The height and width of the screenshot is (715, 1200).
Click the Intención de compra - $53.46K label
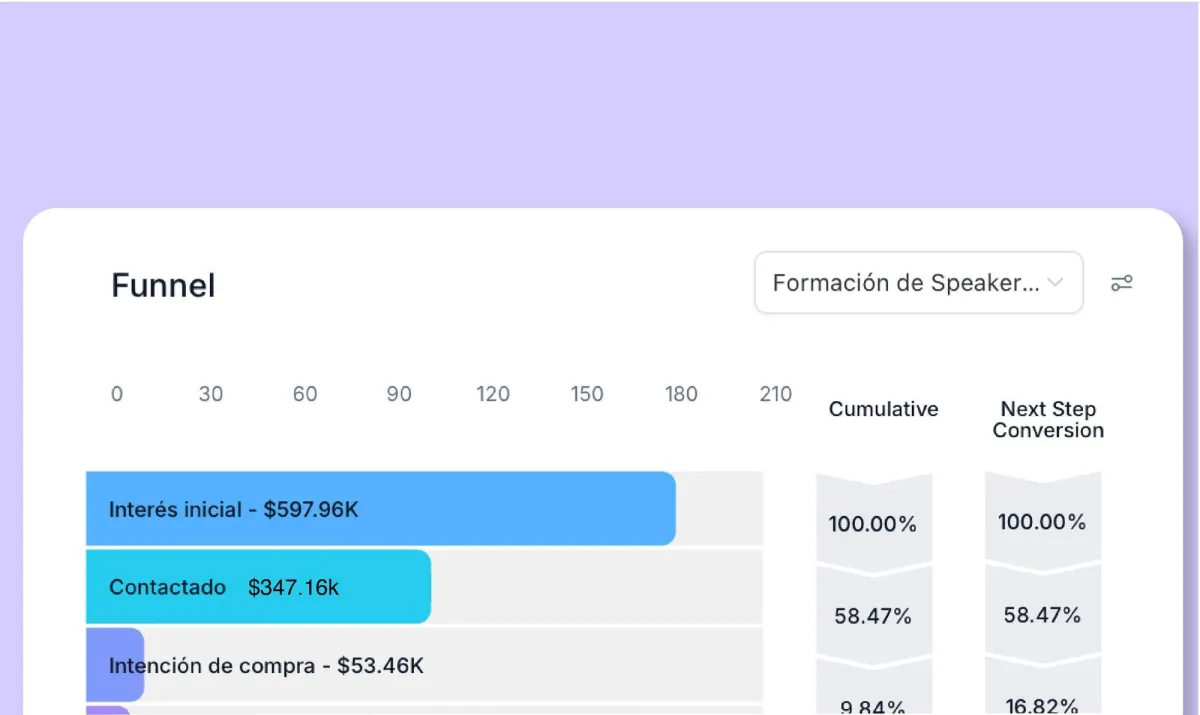click(266, 666)
